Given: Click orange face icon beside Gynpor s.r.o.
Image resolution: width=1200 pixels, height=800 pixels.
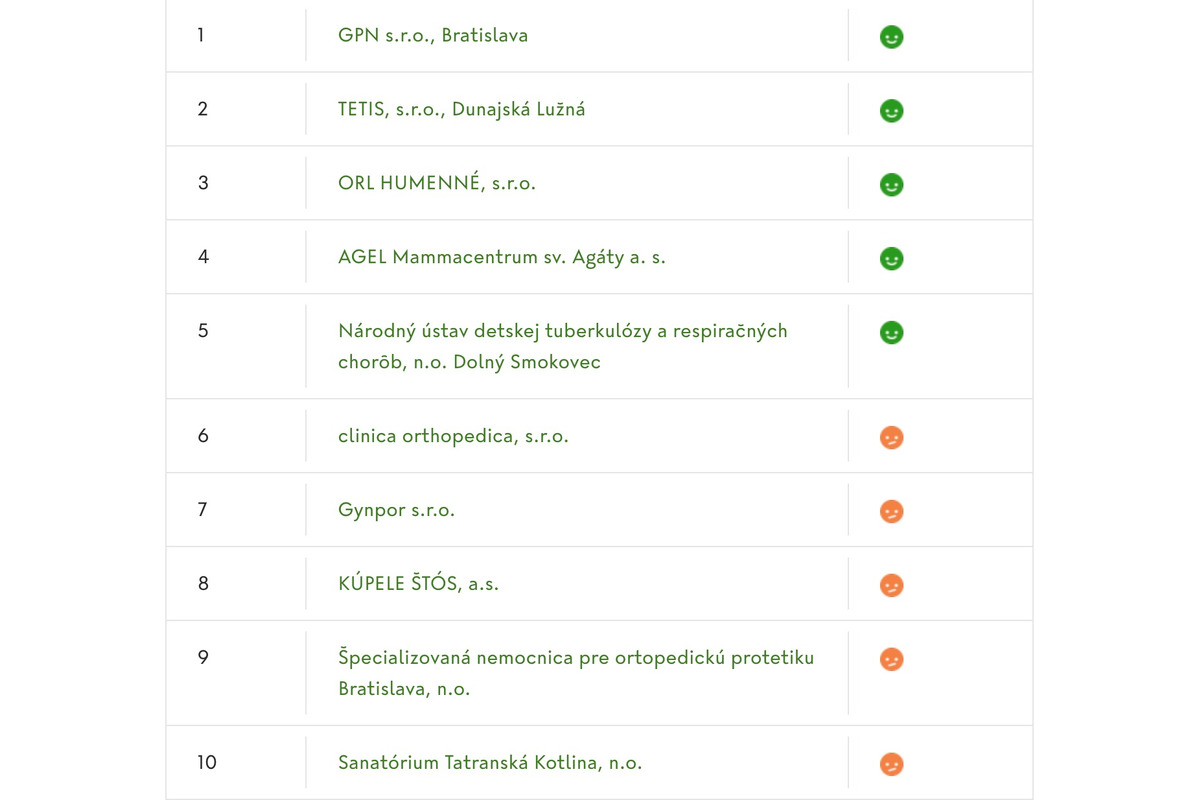Looking at the screenshot, I should coord(891,512).
